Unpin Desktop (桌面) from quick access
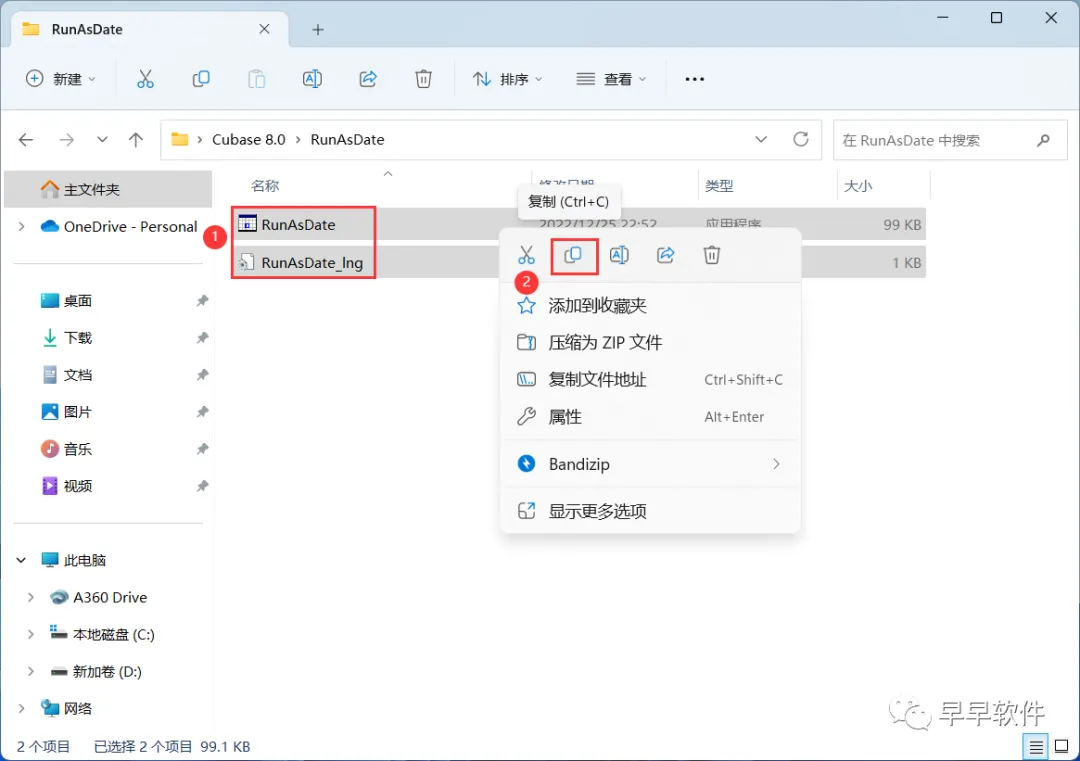1080x761 pixels. tap(202, 301)
